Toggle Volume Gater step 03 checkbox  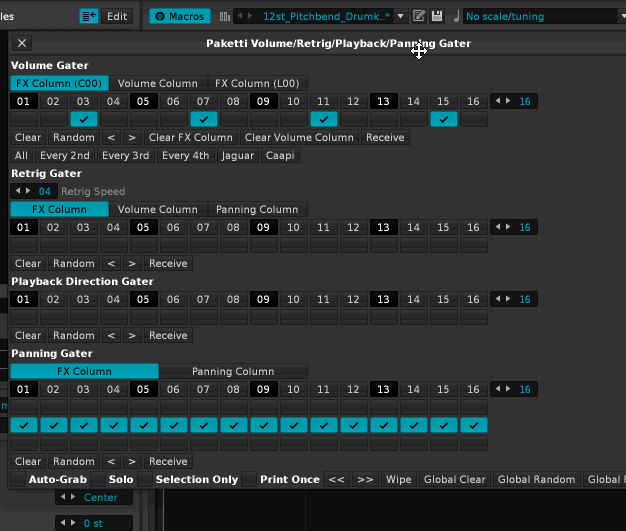84,119
